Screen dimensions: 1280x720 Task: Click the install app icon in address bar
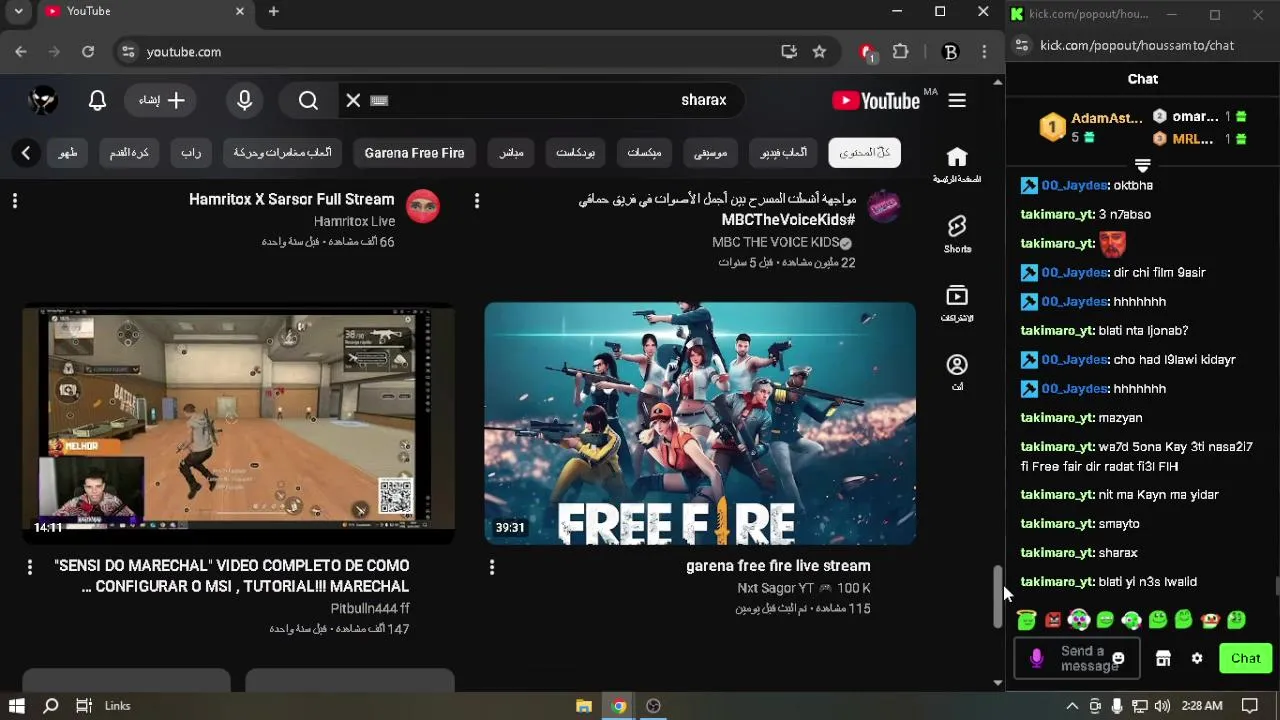789,52
